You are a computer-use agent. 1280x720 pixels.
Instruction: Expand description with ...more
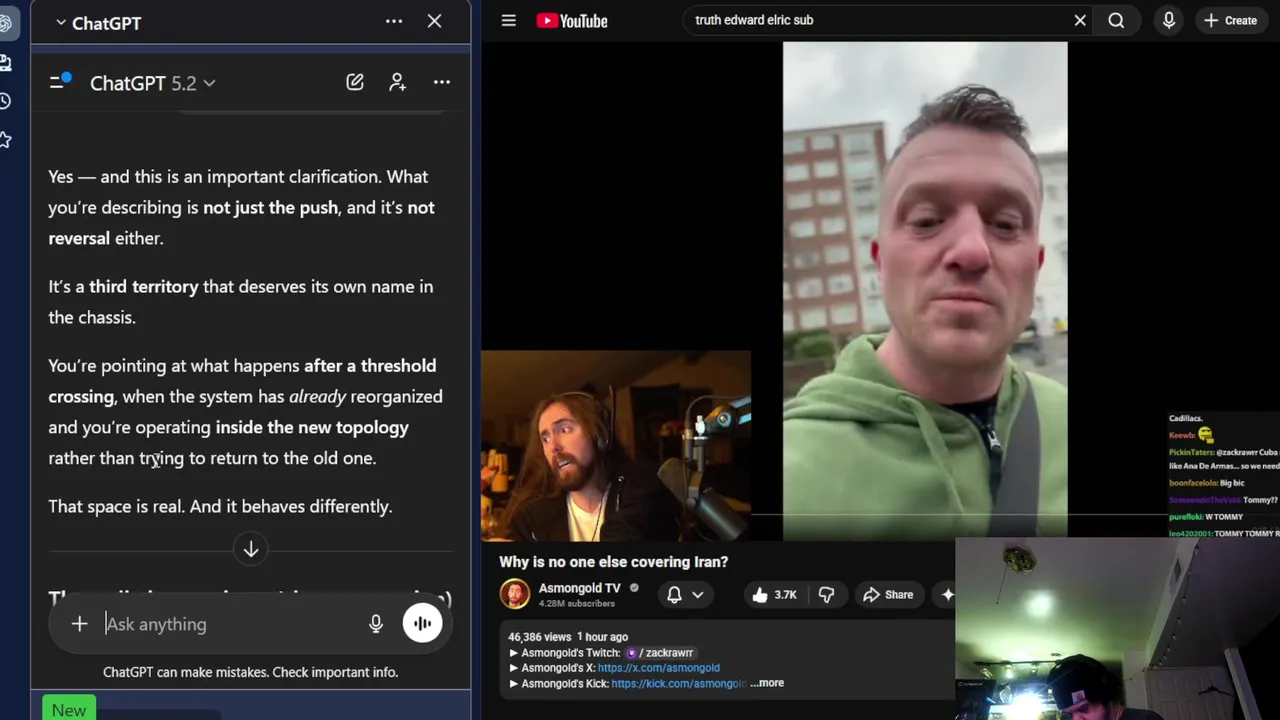[767, 683]
